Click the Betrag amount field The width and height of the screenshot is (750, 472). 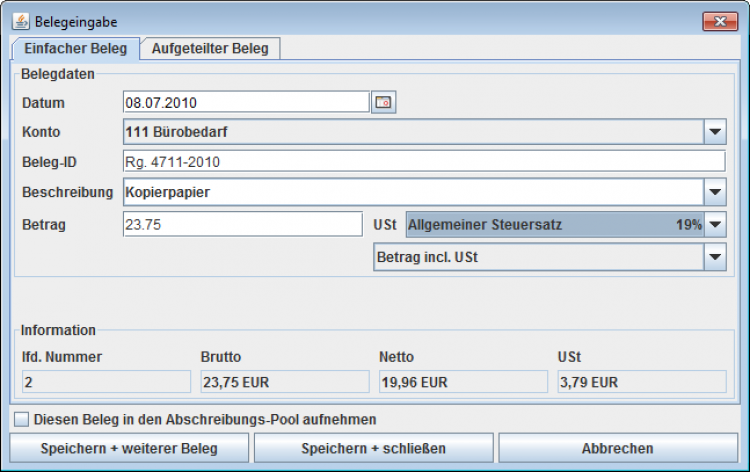[241, 225]
